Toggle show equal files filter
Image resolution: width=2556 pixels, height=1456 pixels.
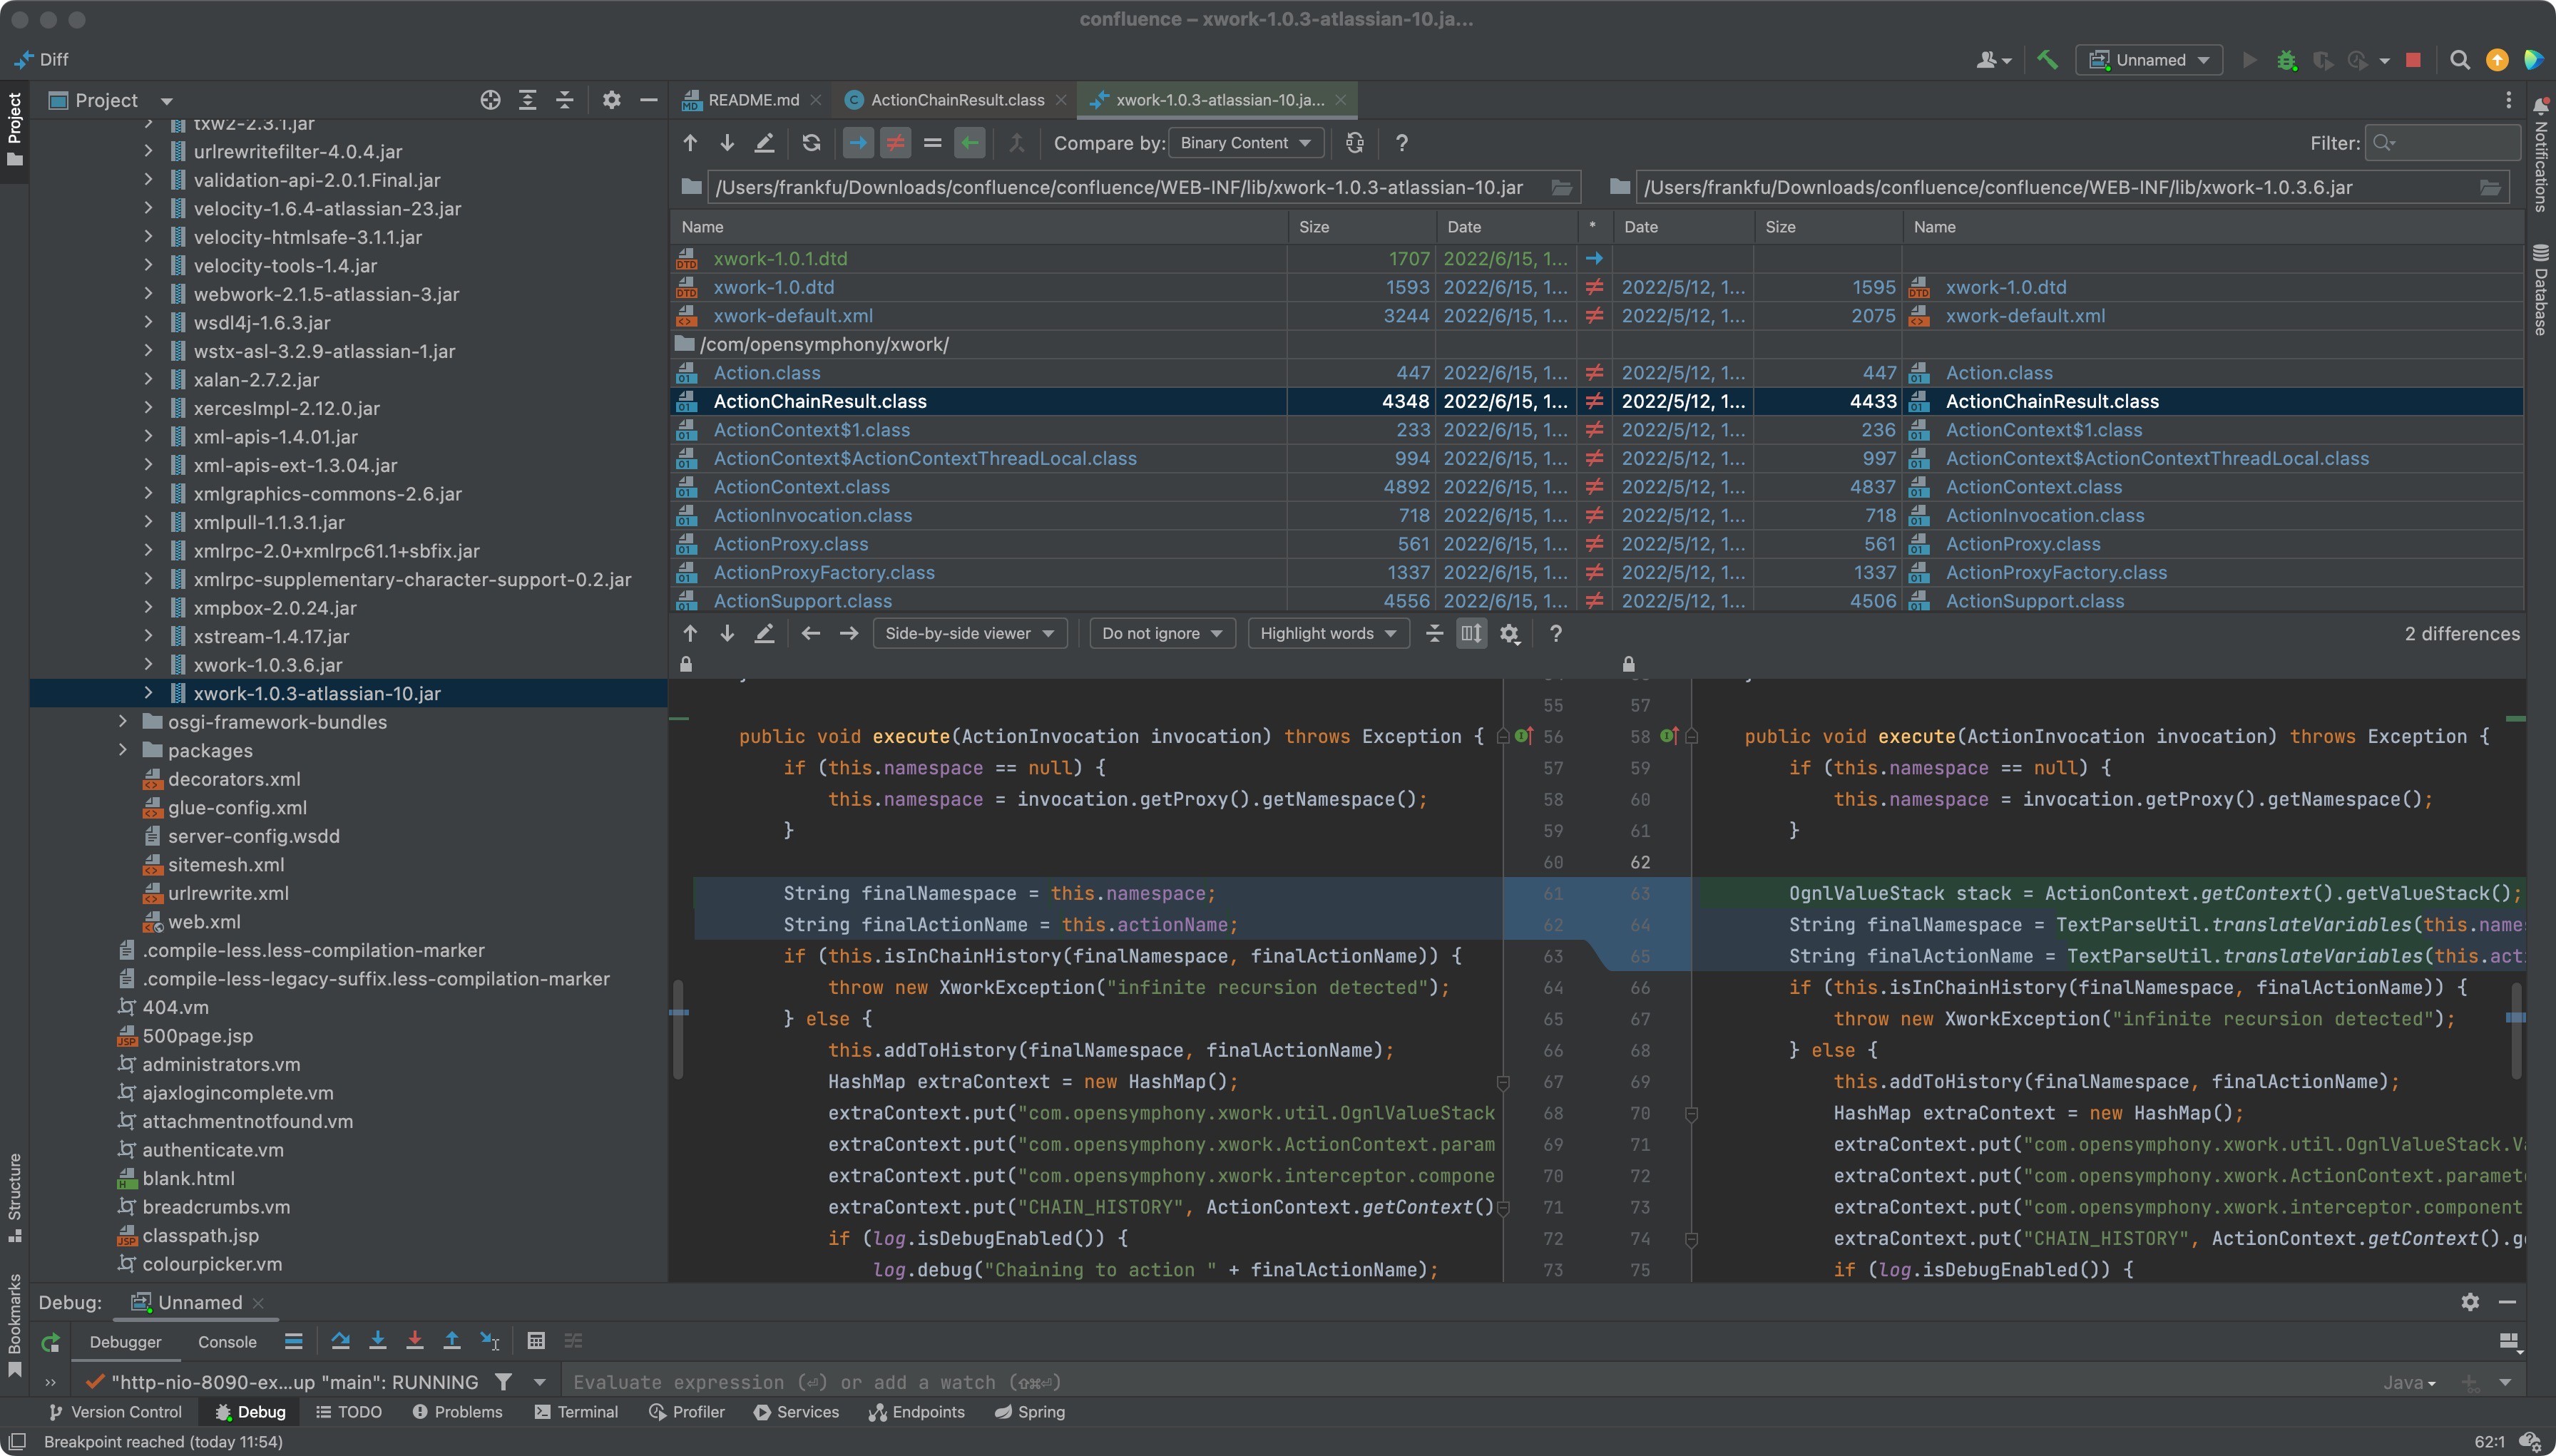932,143
